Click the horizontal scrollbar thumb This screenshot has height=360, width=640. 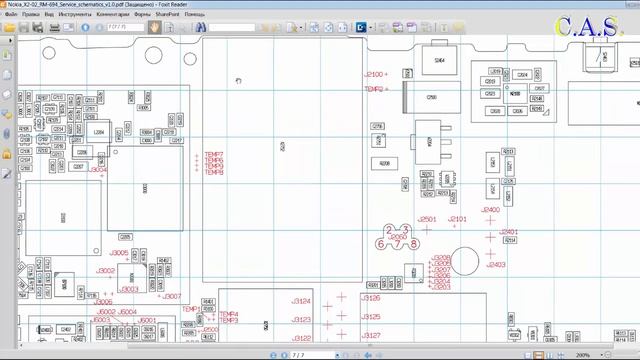pyautogui.click(x=369, y=346)
